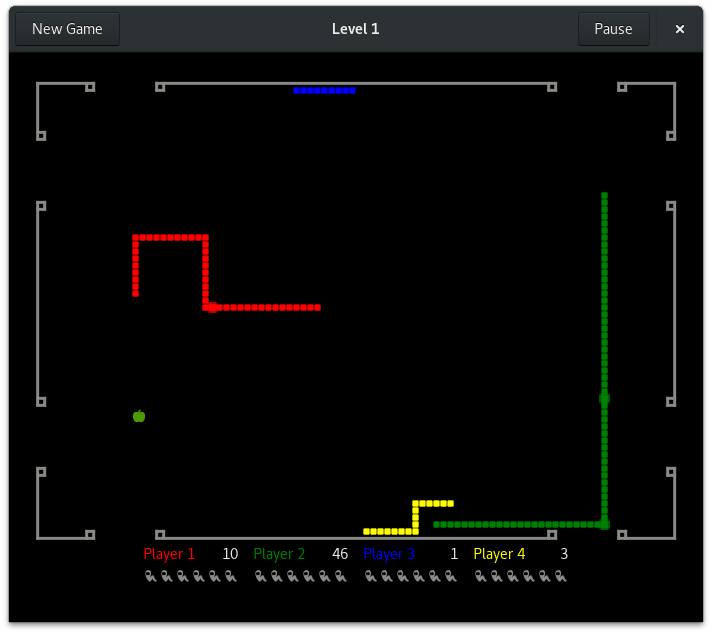
Task: Click the red Player 1 label
Action: click(169, 554)
